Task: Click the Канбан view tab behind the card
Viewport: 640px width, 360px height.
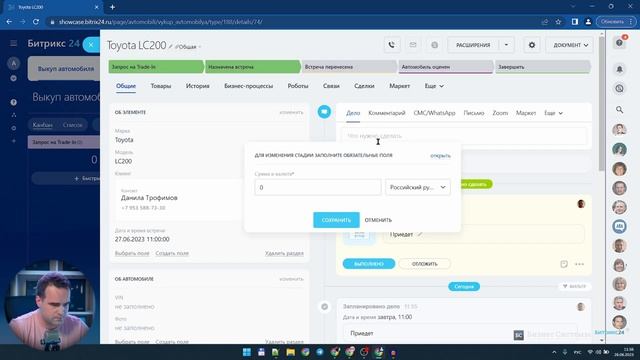Action: [42, 125]
